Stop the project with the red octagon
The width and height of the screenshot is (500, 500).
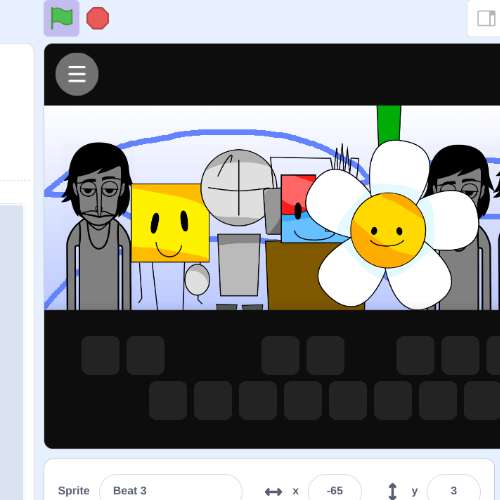click(98, 18)
